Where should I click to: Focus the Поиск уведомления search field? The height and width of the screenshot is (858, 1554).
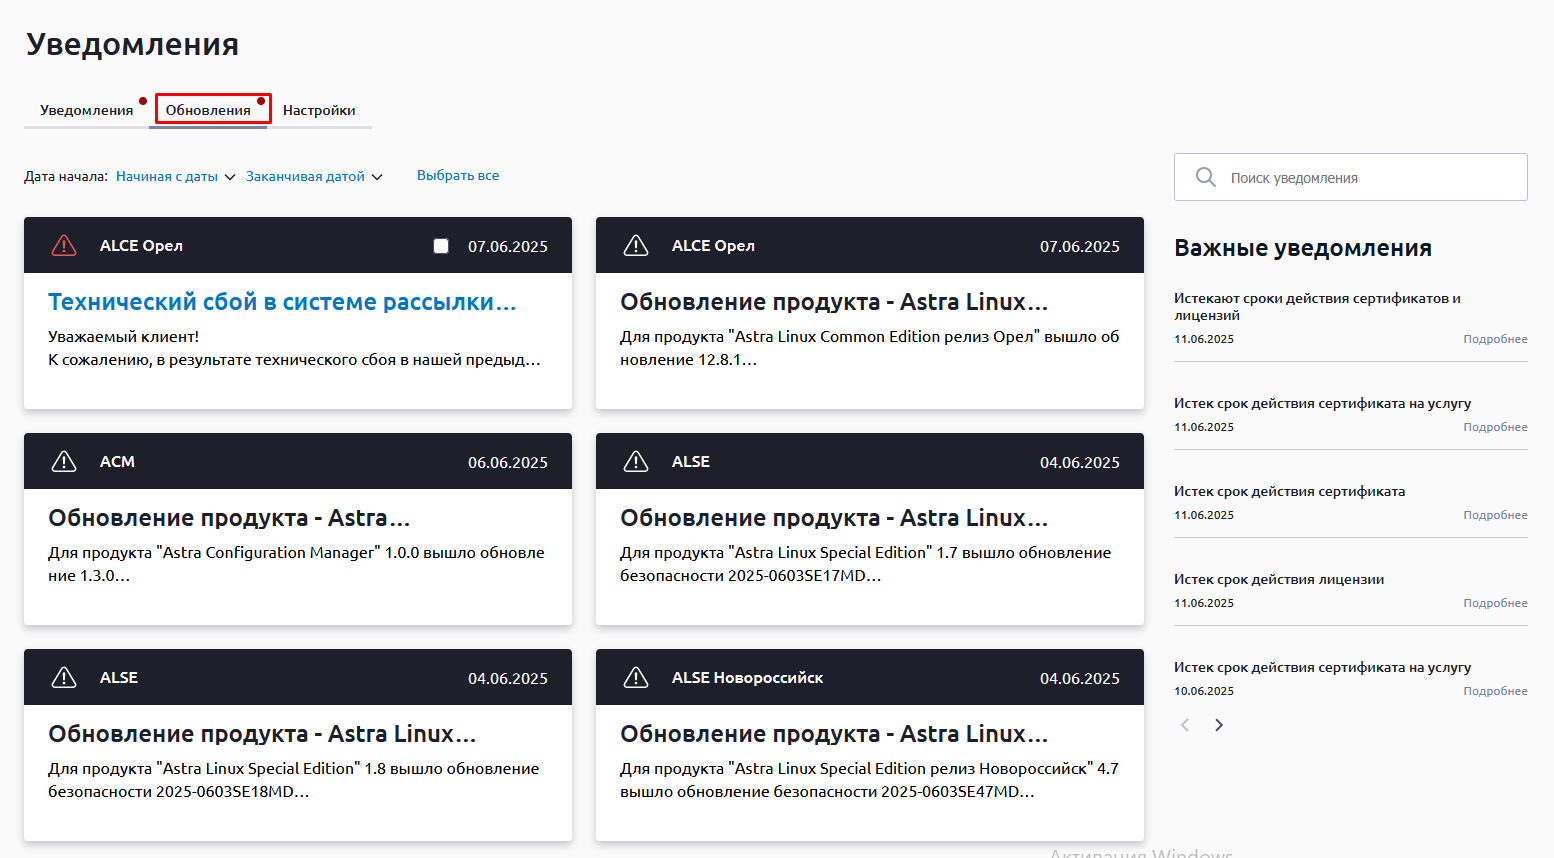tap(1370, 178)
